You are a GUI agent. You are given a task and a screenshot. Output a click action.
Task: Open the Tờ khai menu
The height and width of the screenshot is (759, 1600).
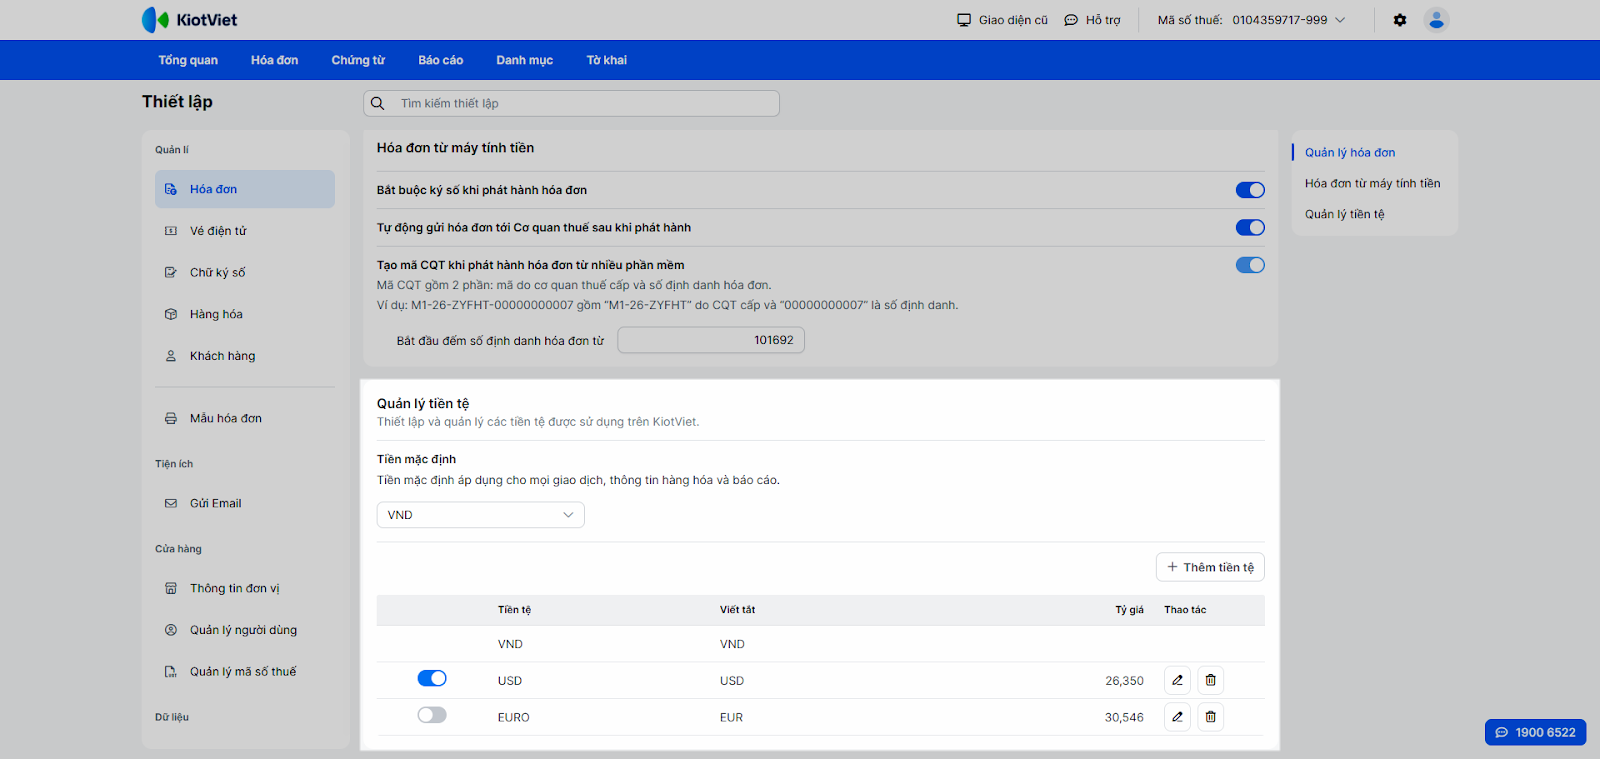pyautogui.click(x=607, y=60)
